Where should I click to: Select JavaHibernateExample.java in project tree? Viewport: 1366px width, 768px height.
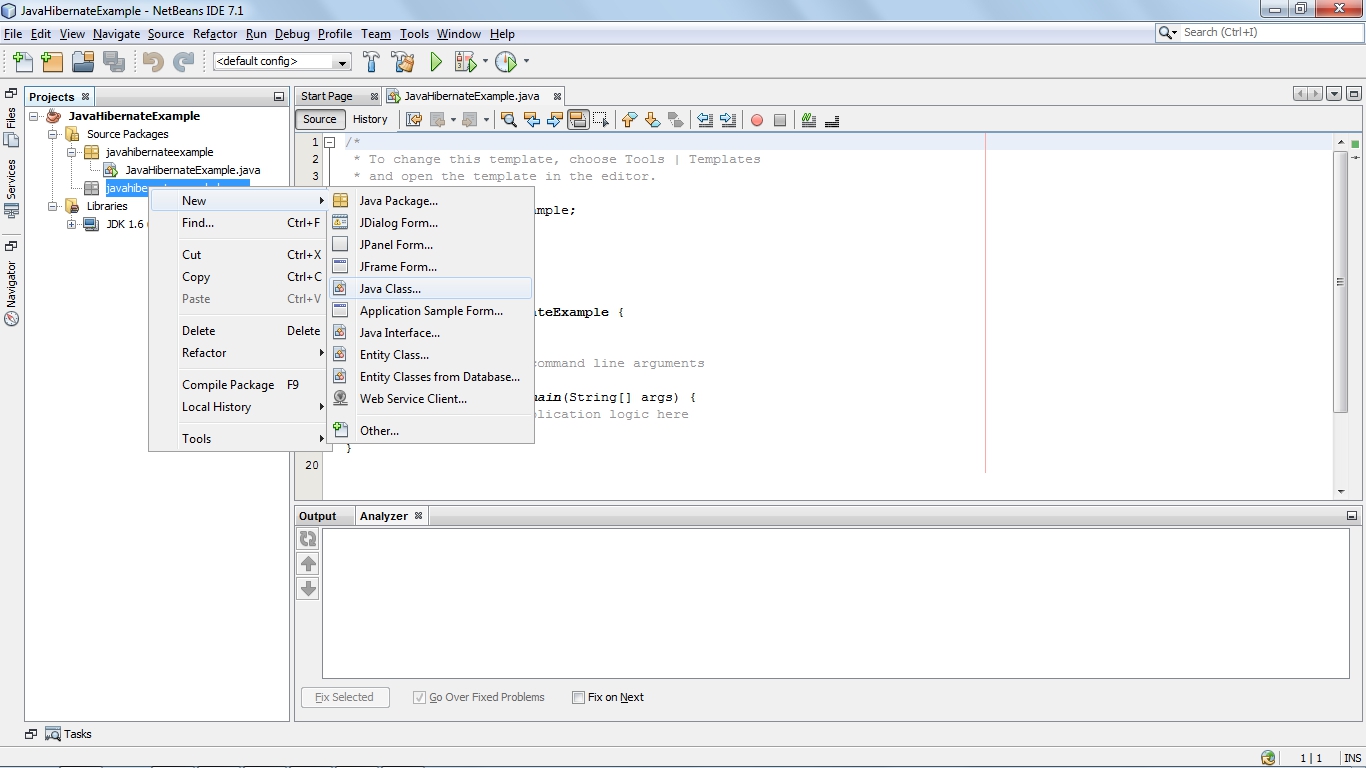point(182,170)
